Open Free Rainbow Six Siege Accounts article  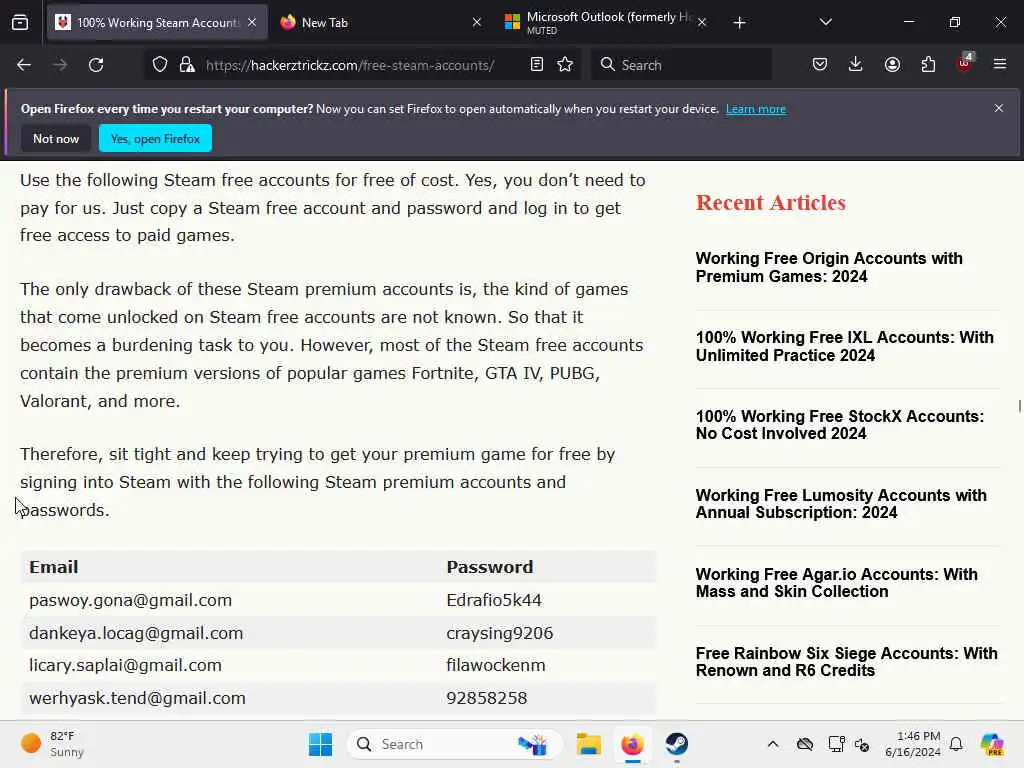(846, 662)
